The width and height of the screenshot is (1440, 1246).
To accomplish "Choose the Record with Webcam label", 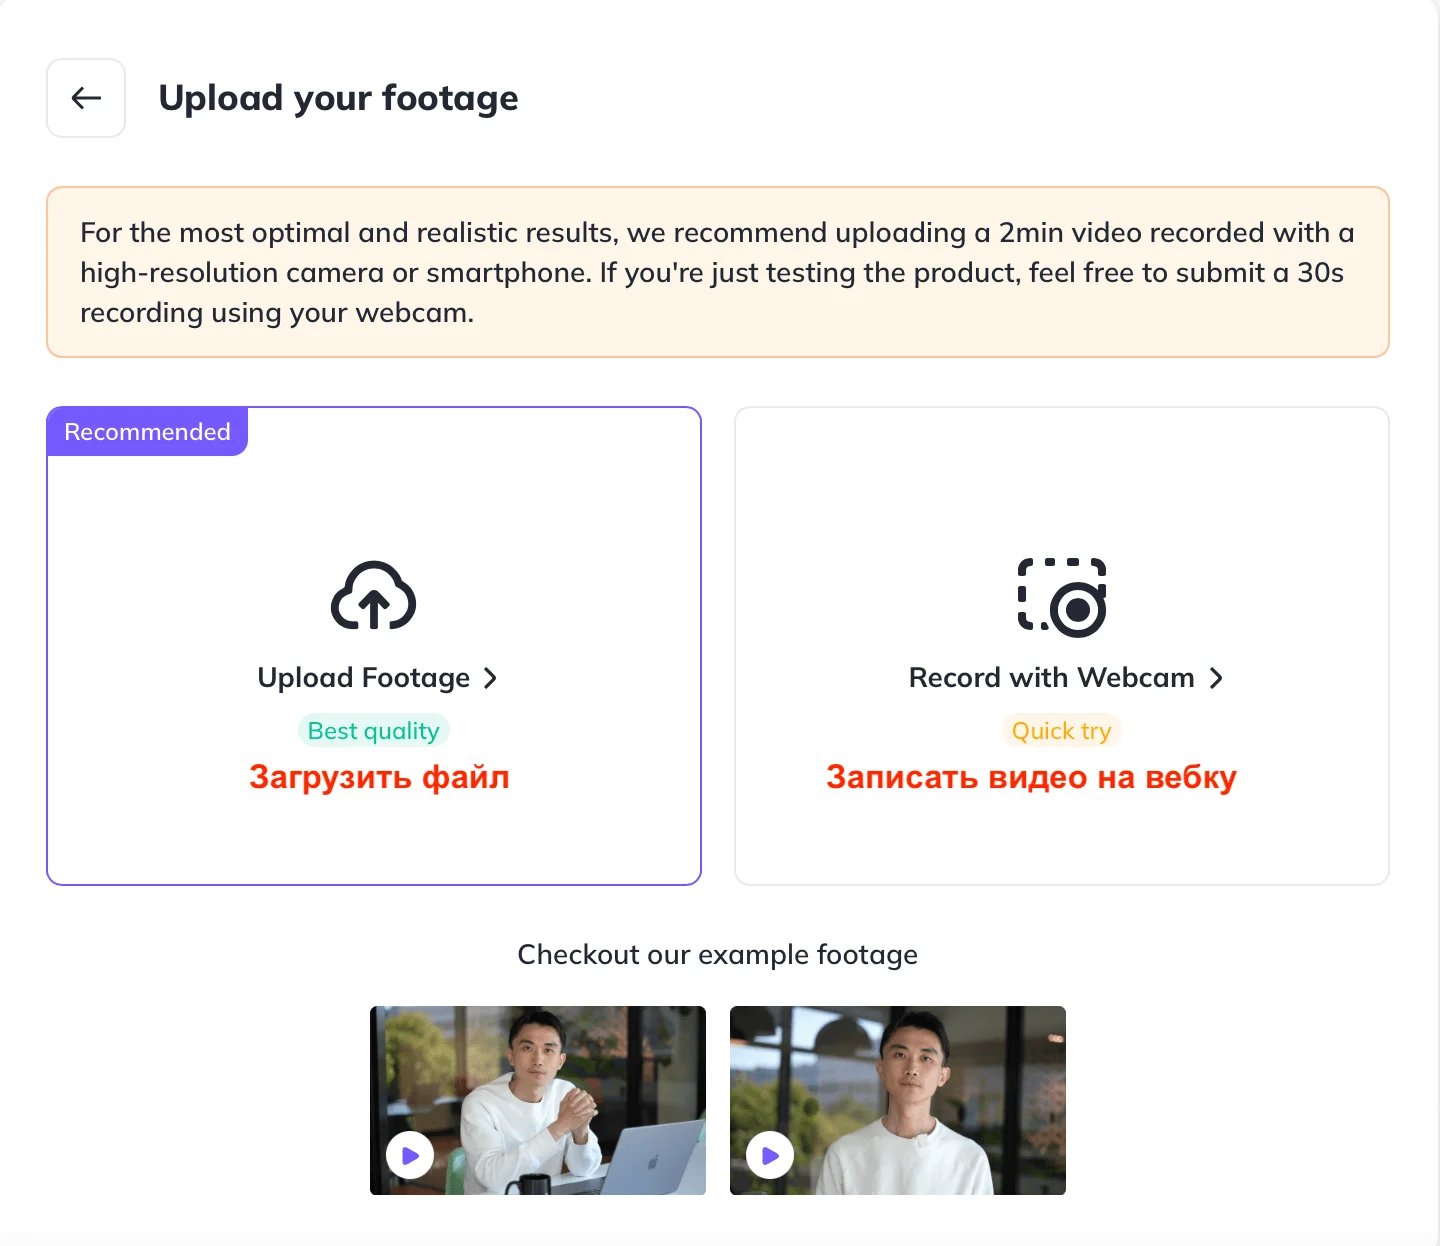I will (1051, 678).
